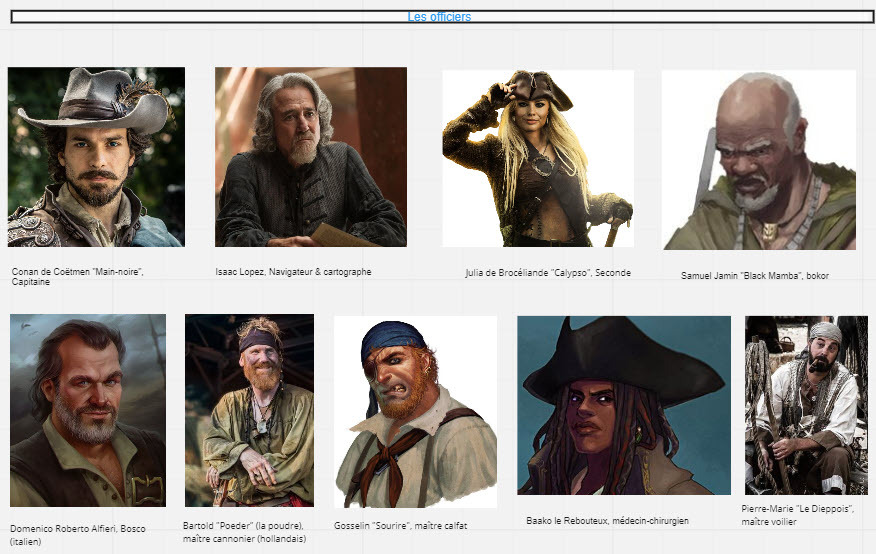This screenshot has height=554, width=876.
Task: Select Isaac Lopez navigator portrait
Action: [311, 157]
